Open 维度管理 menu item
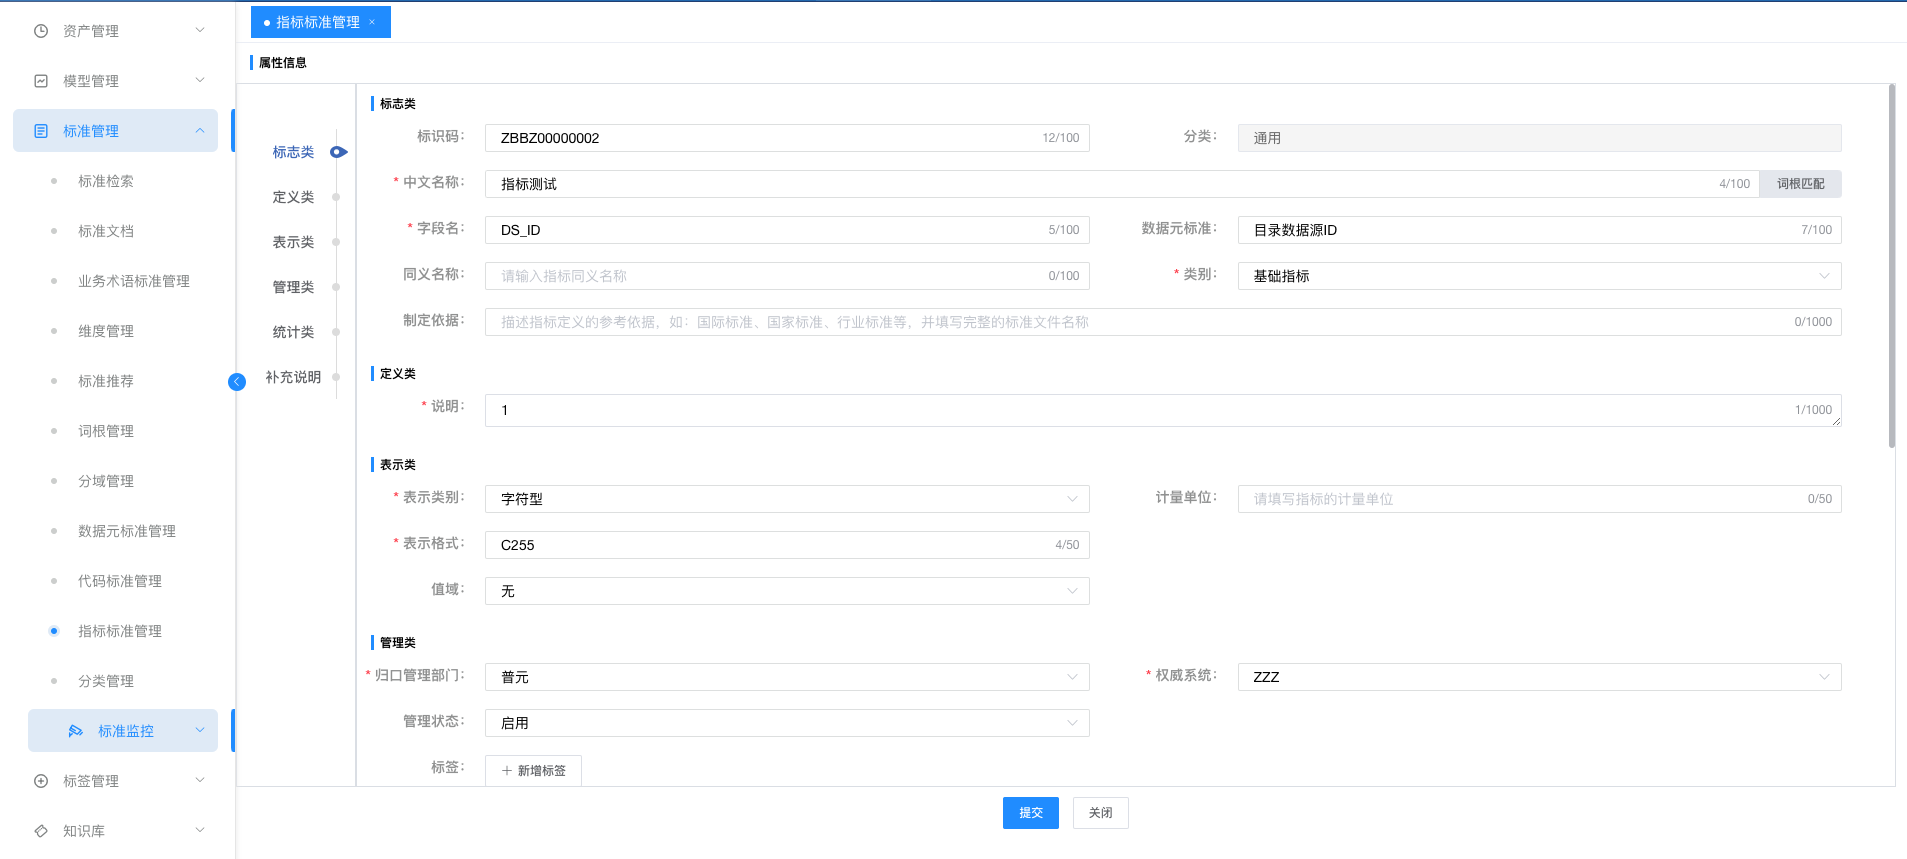This screenshot has width=1907, height=859. point(106,331)
